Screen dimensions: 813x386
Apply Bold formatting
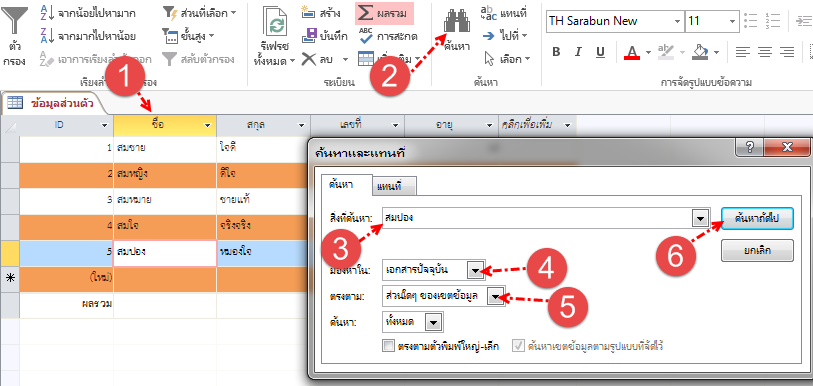pos(556,51)
